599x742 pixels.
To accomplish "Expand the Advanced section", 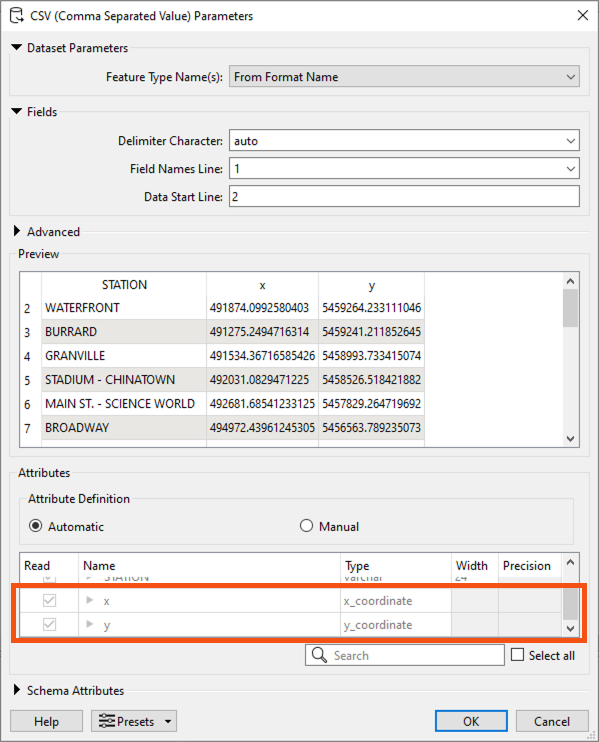I will 17,231.
